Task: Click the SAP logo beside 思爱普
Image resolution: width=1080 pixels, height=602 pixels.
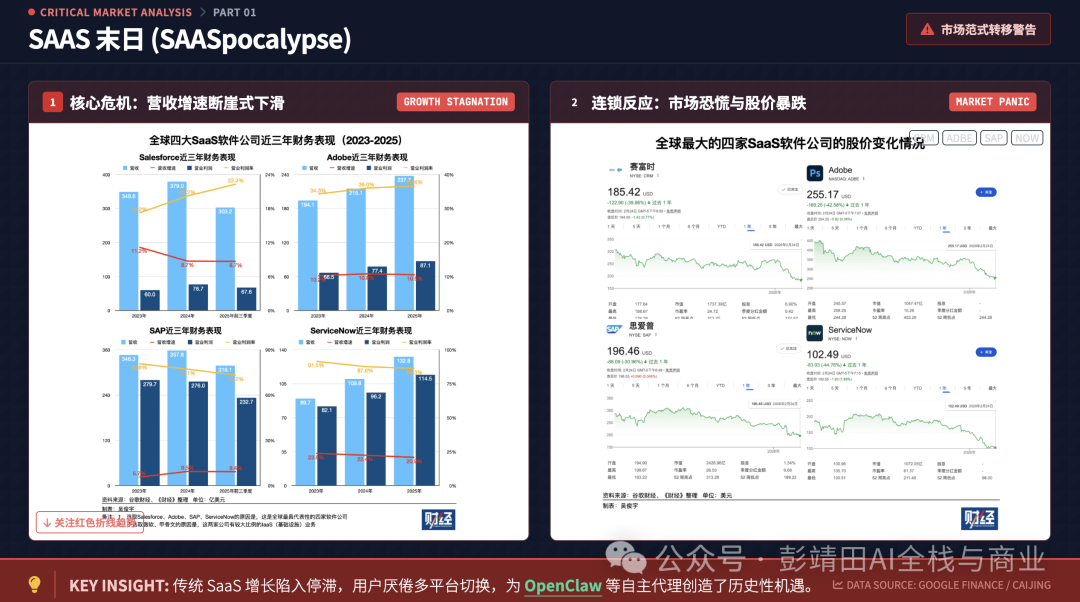Action: click(614, 327)
